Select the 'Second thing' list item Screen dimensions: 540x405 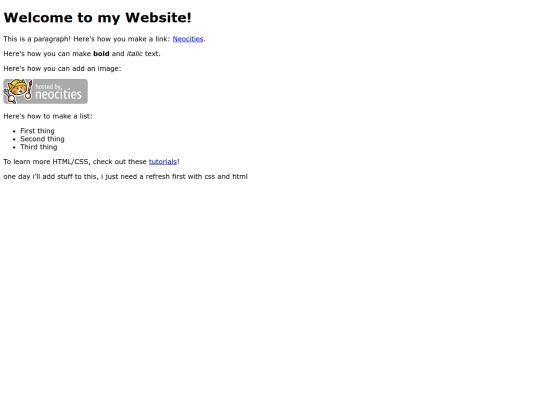(x=42, y=139)
